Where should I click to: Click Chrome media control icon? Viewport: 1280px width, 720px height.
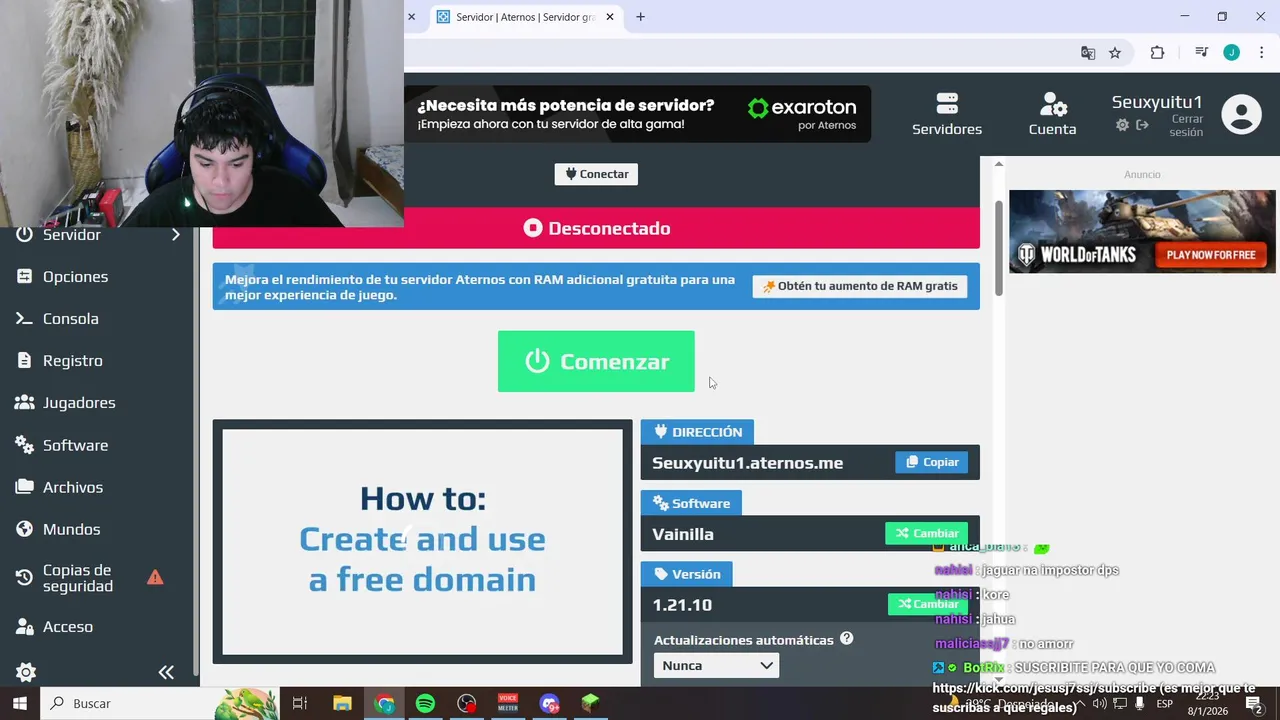coord(1202,53)
